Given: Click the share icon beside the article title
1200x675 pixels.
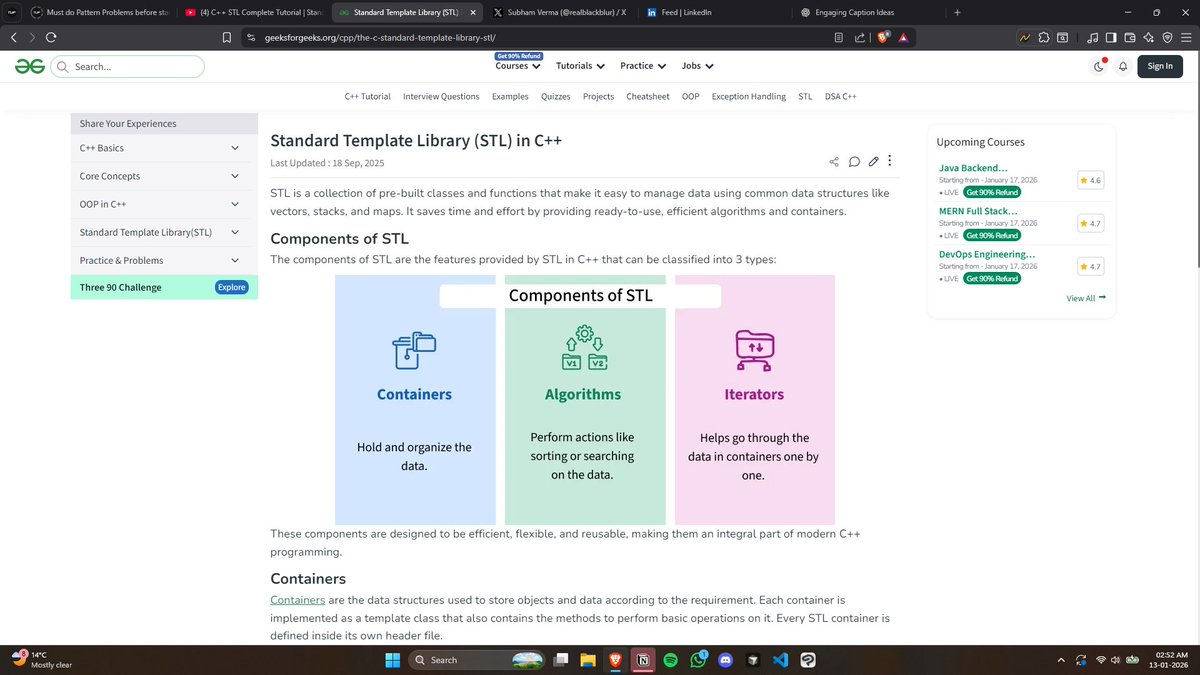Looking at the screenshot, I should 834,161.
